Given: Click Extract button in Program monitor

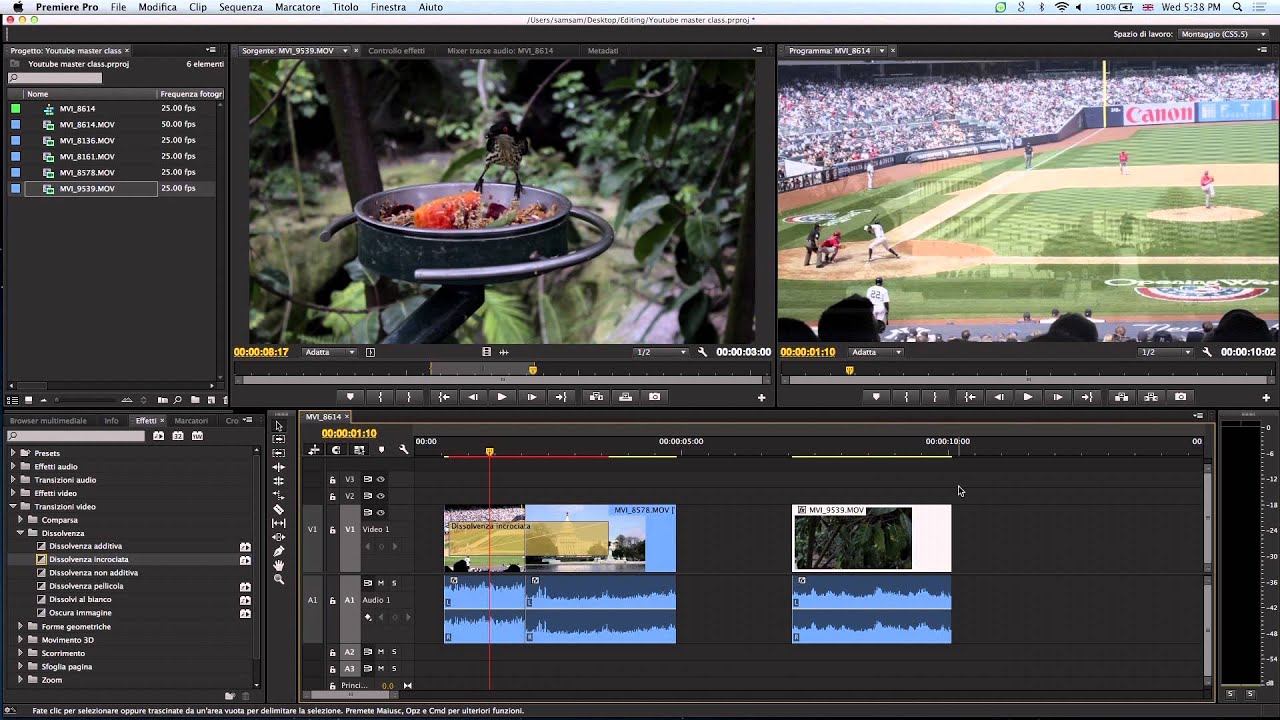Looking at the screenshot, I should 1151,397.
